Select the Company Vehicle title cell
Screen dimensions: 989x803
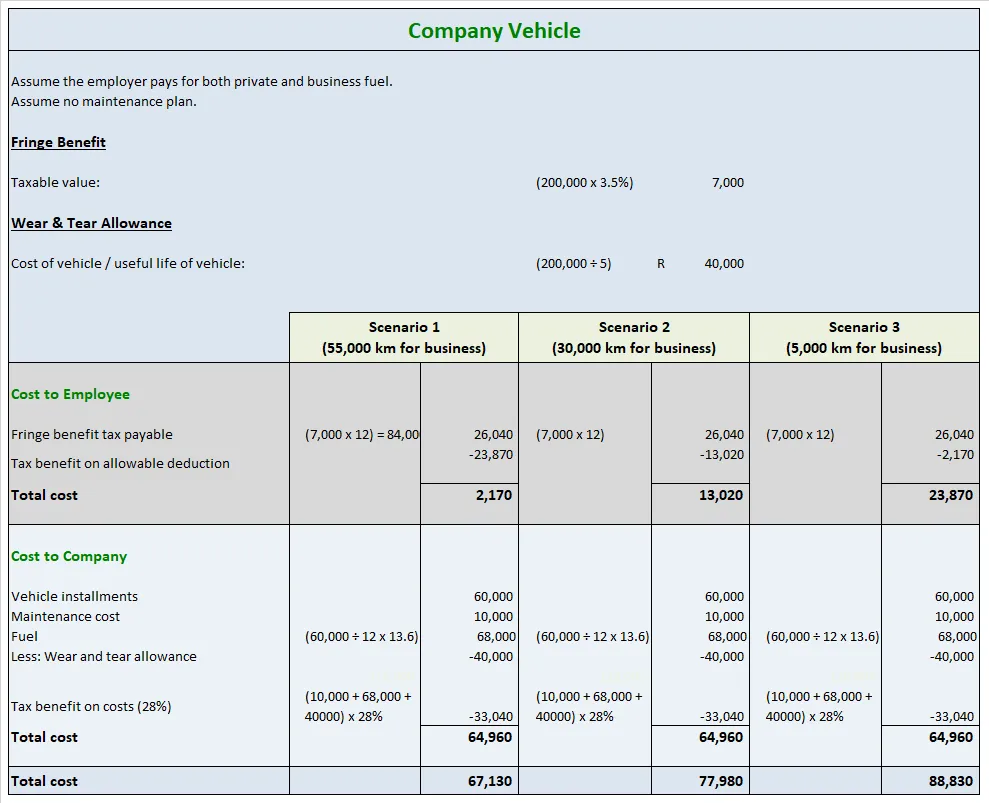tap(494, 30)
